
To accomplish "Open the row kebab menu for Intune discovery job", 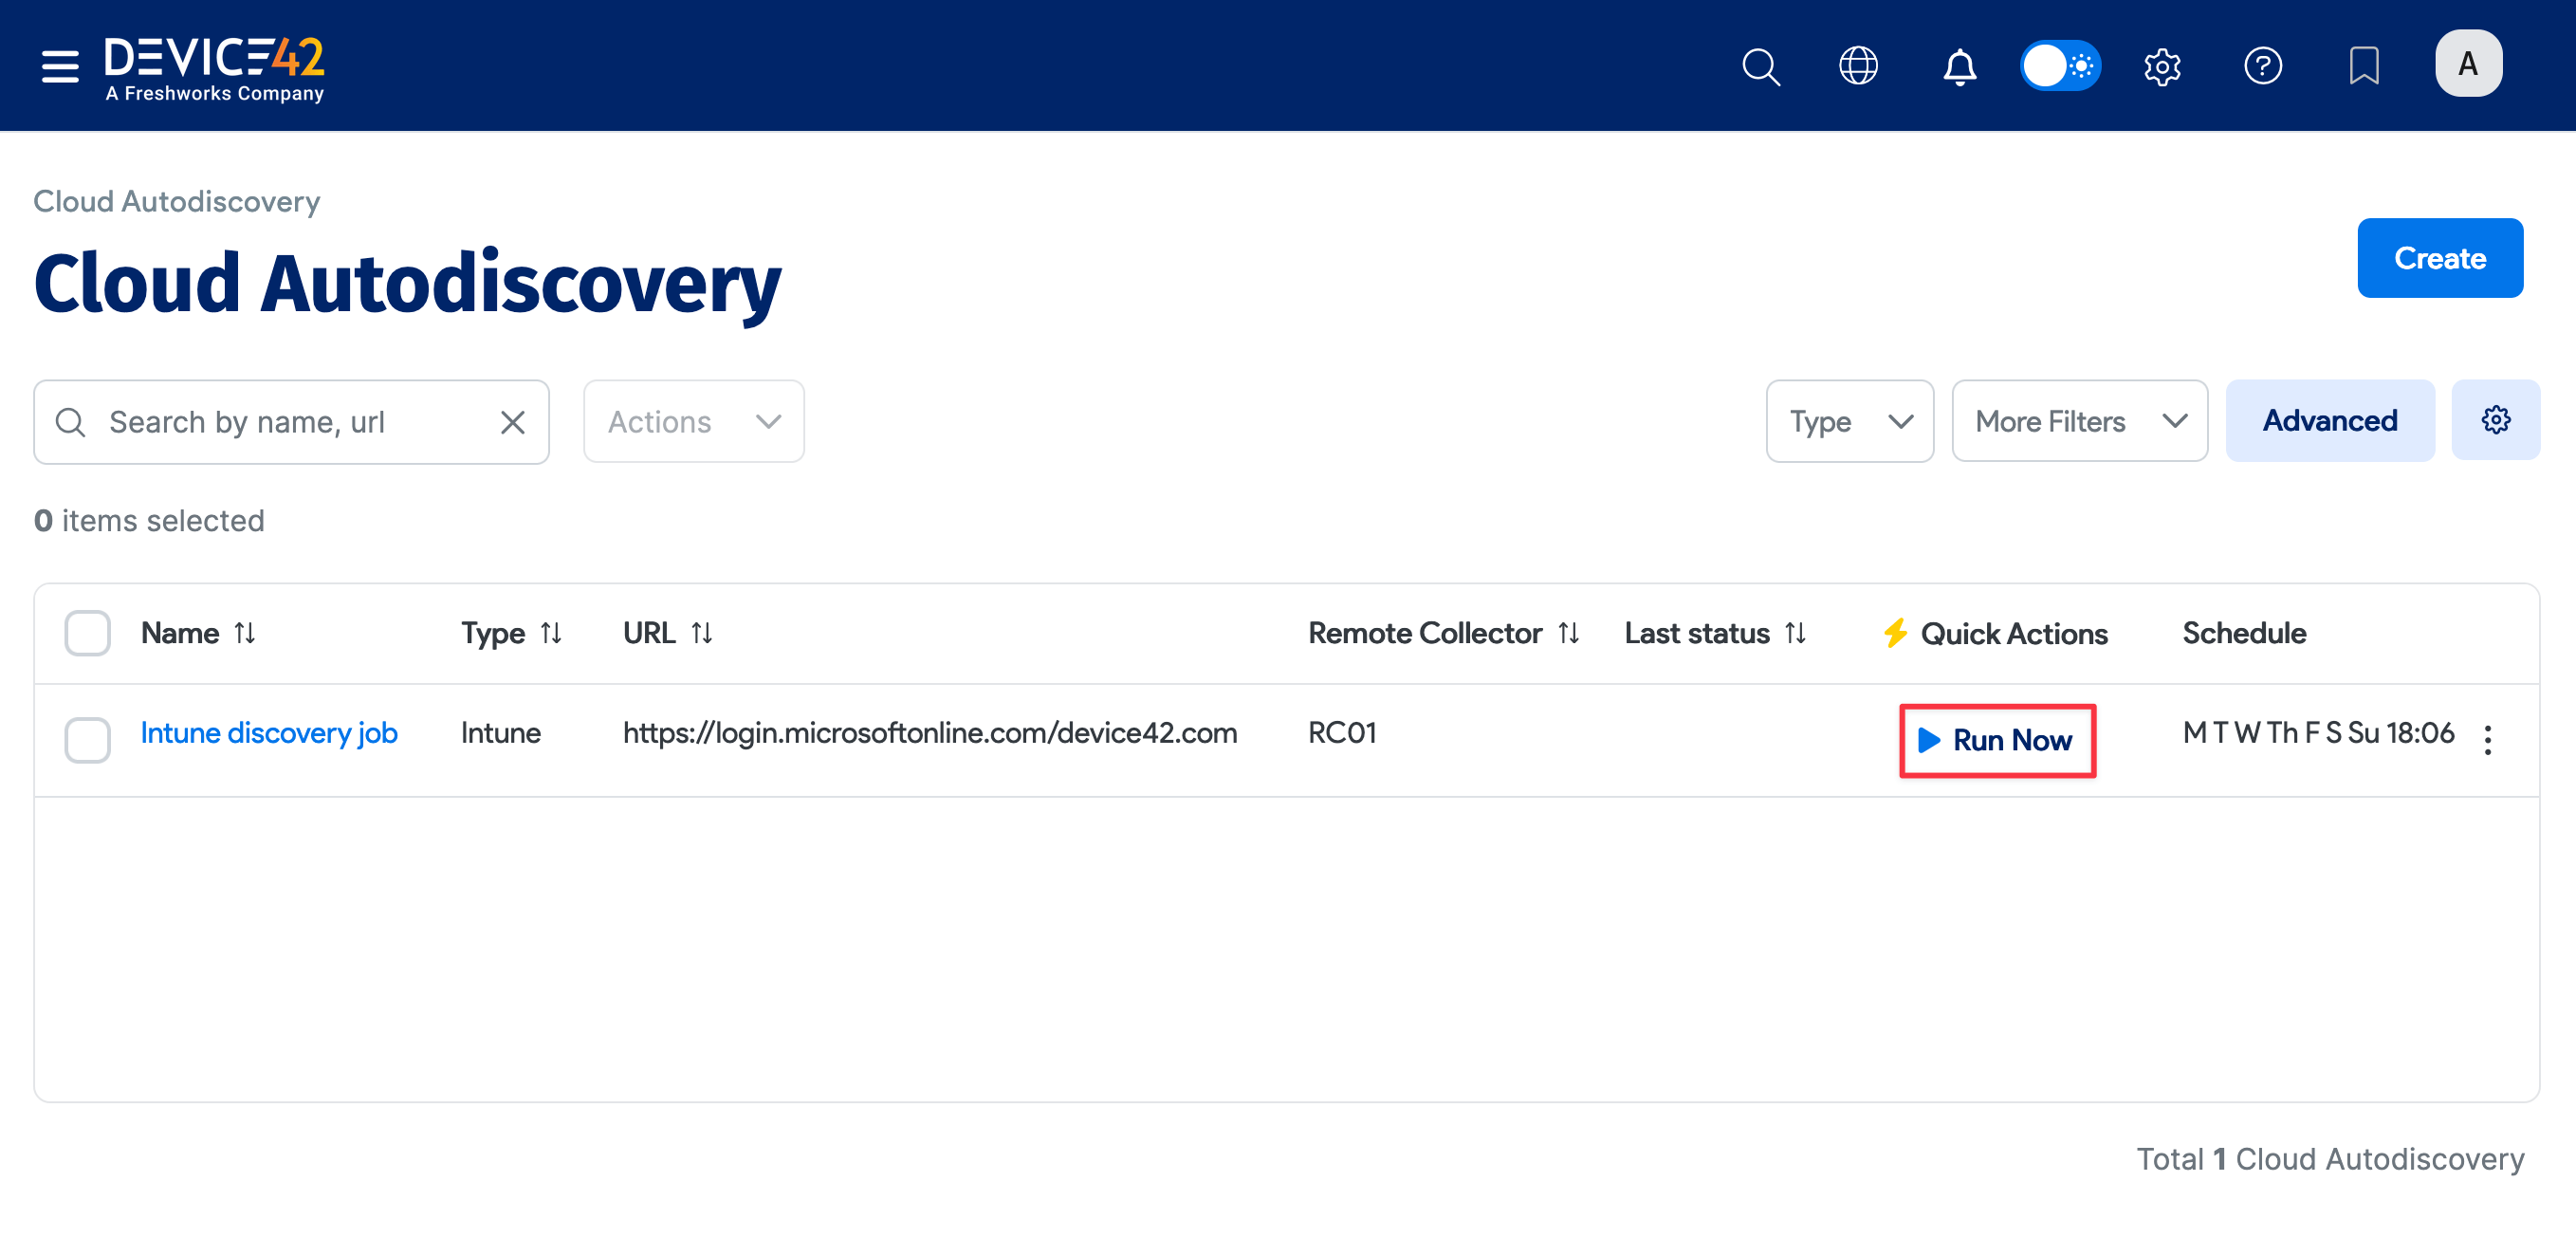I will 2487,740.
